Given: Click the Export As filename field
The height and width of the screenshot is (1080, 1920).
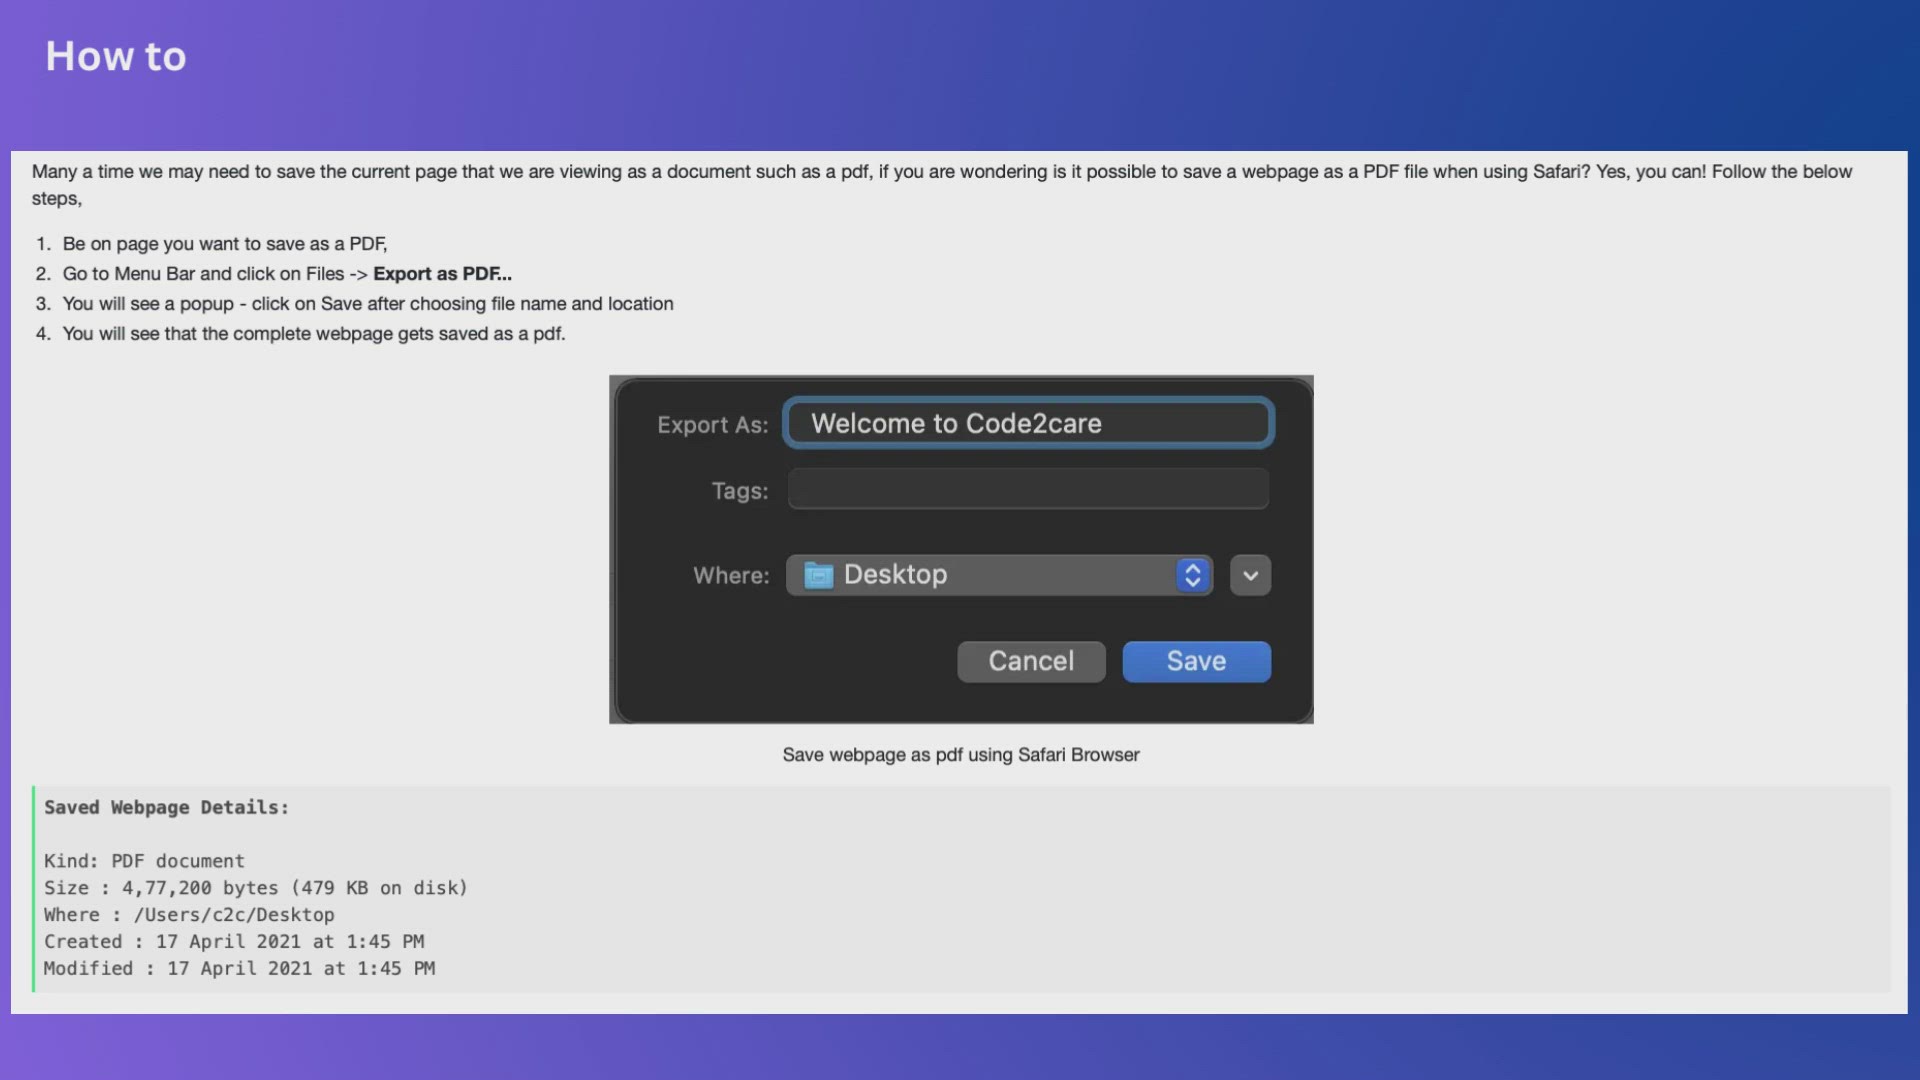Looking at the screenshot, I should pos(1028,423).
